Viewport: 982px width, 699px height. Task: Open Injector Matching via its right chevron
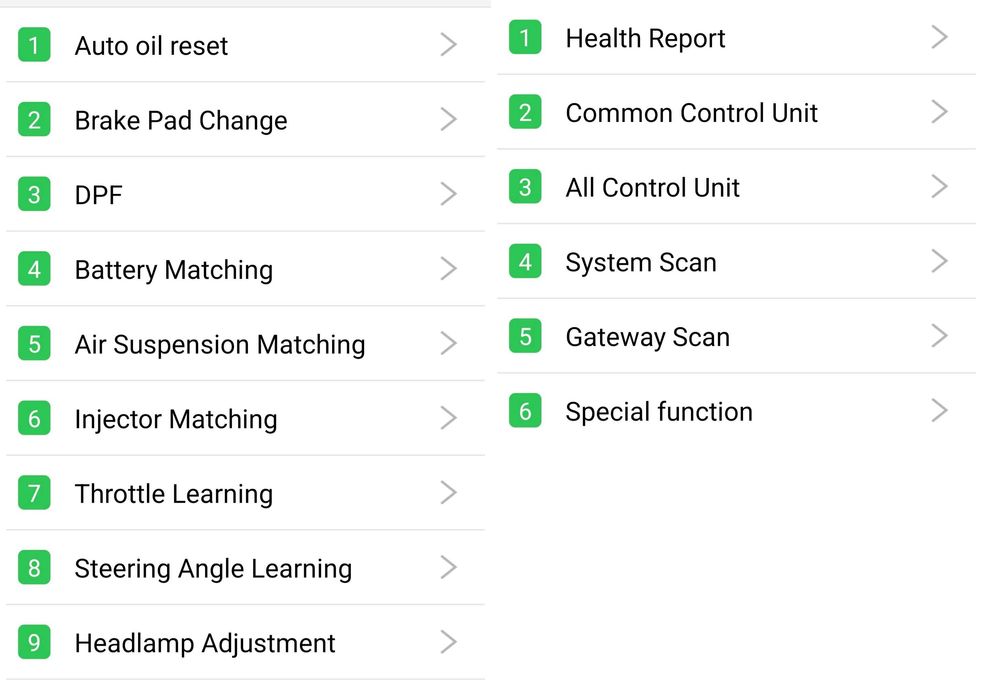coord(449,418)
